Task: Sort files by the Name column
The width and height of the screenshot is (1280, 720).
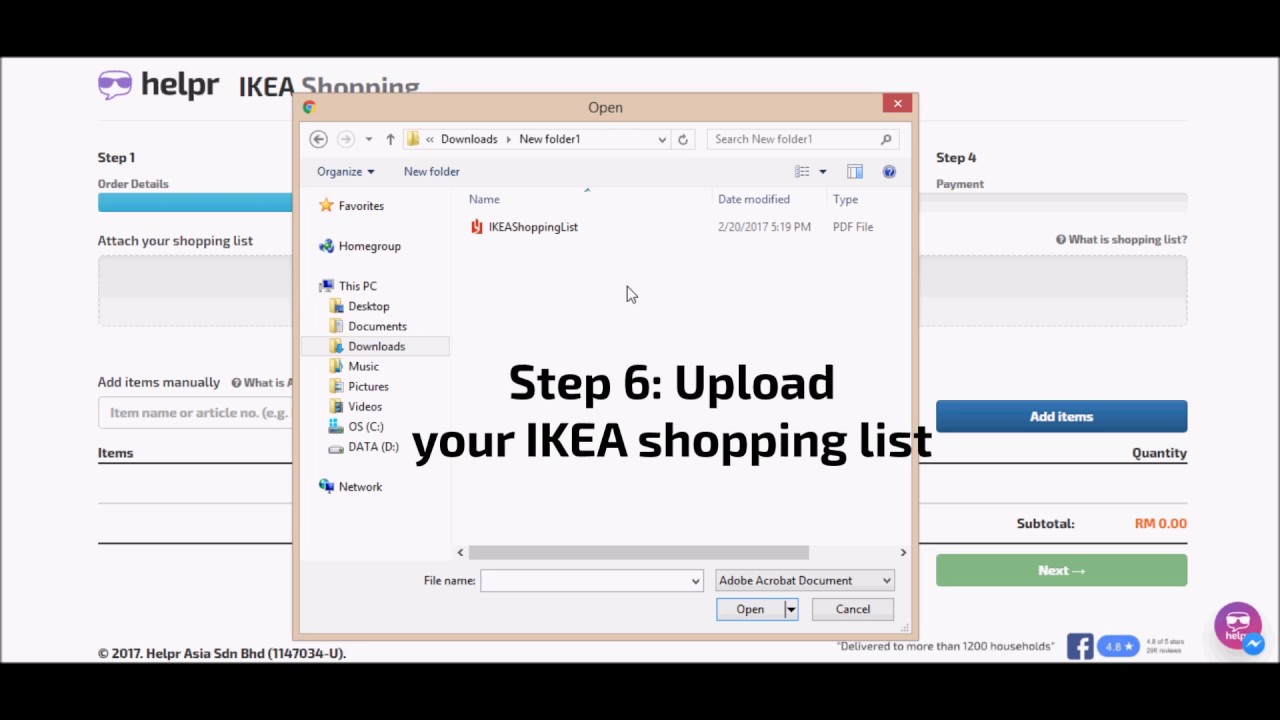Action: point(484,199)
